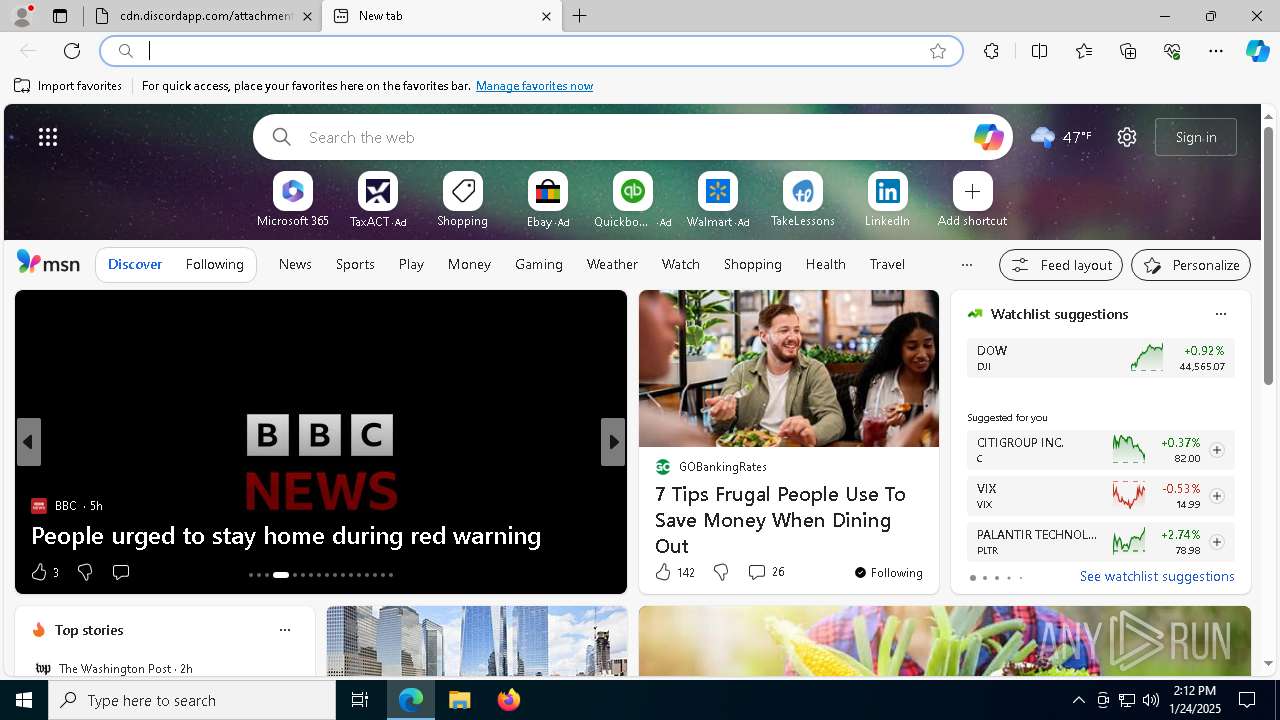Add VIX to watchlist
Screen dimensions: 1280x720
tap(1216, 496)
